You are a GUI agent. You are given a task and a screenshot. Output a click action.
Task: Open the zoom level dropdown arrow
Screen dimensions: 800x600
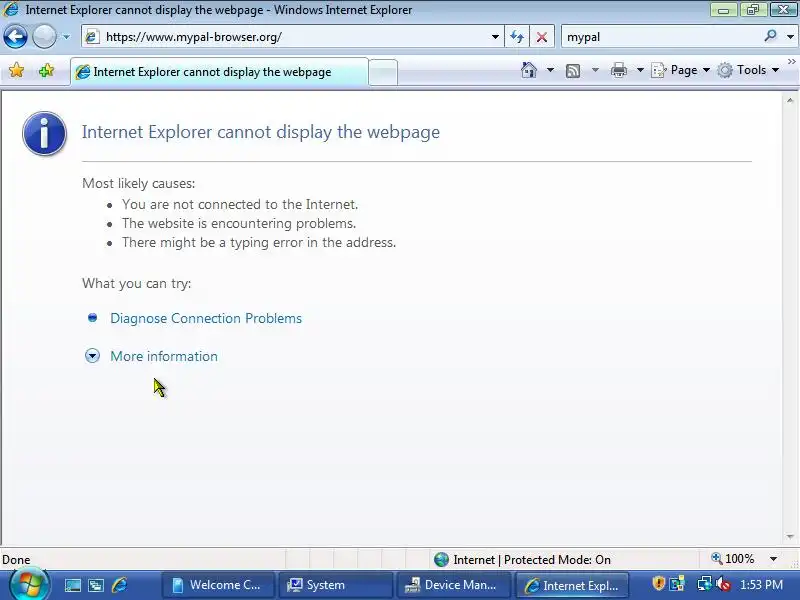click(x=773, y=559)
